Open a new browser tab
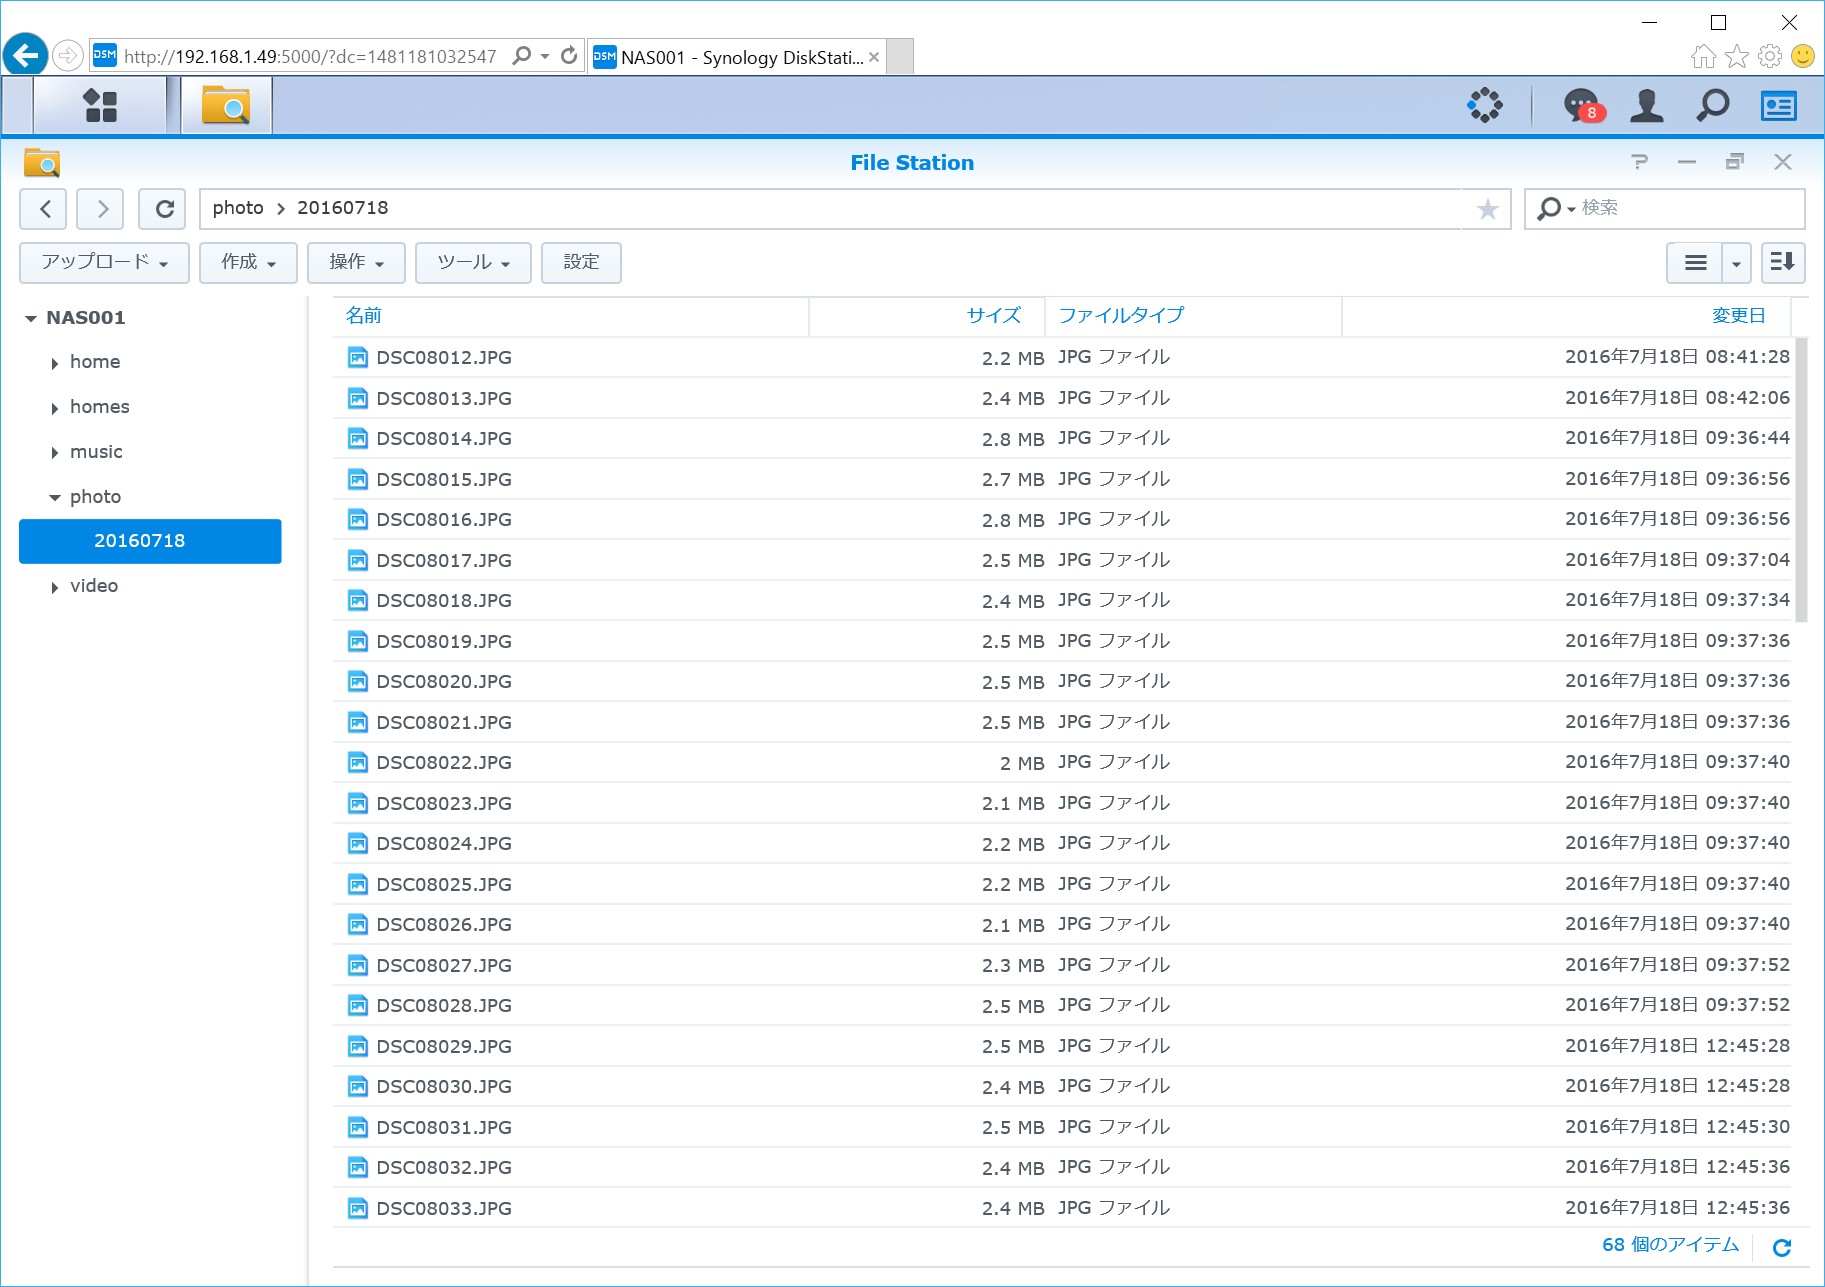Viewport: 1825px width, 1287px height. 900,57
